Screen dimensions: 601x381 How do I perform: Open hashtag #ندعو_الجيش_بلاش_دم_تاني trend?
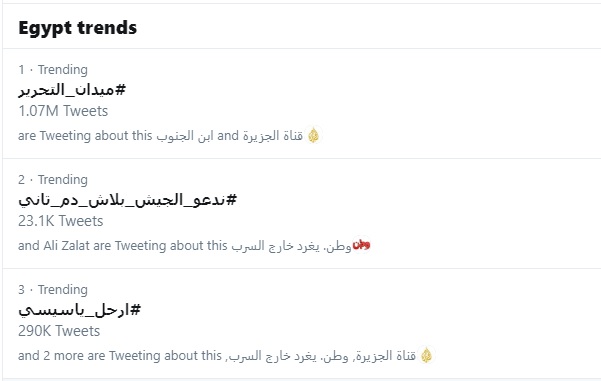pos(128,200)
